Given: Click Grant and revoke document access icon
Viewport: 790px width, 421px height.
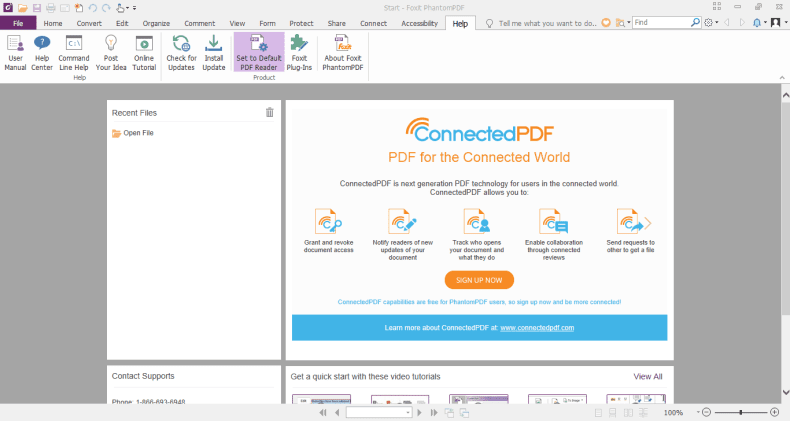Looking at the screenshot, I should [328, 221].
